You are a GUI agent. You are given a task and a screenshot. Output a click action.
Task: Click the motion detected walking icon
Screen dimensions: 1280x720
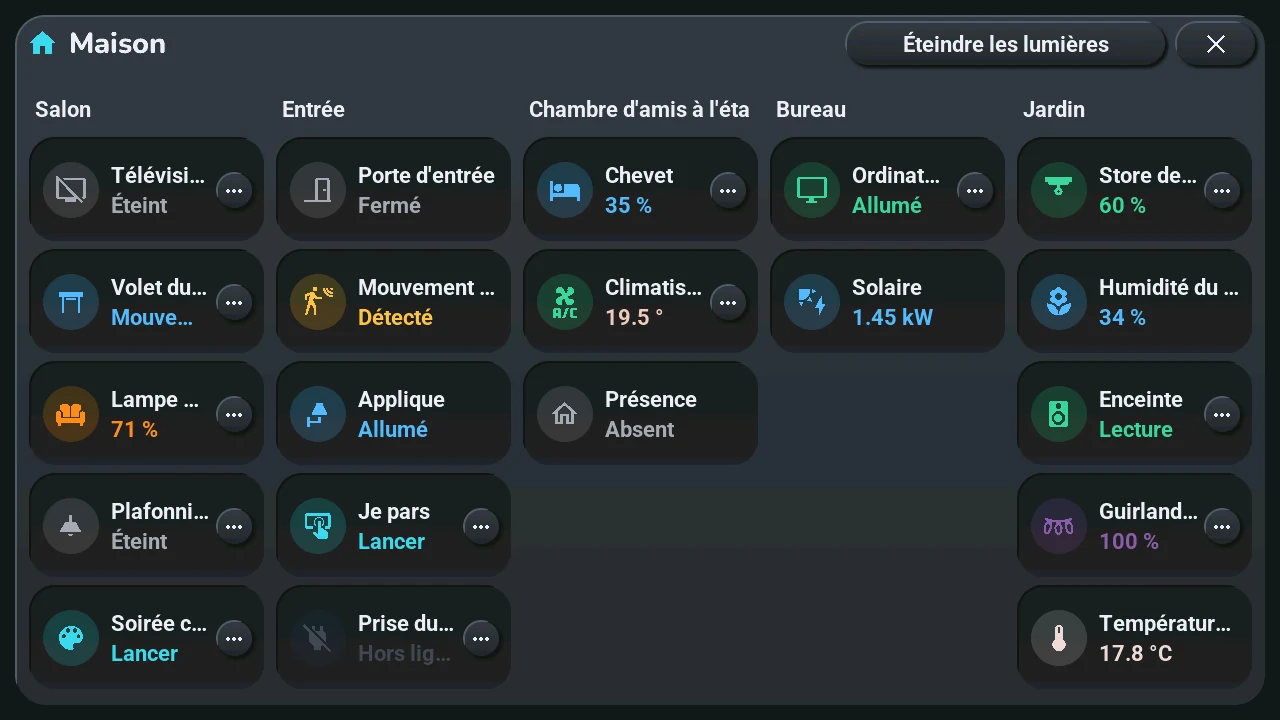tap(318, 301)
